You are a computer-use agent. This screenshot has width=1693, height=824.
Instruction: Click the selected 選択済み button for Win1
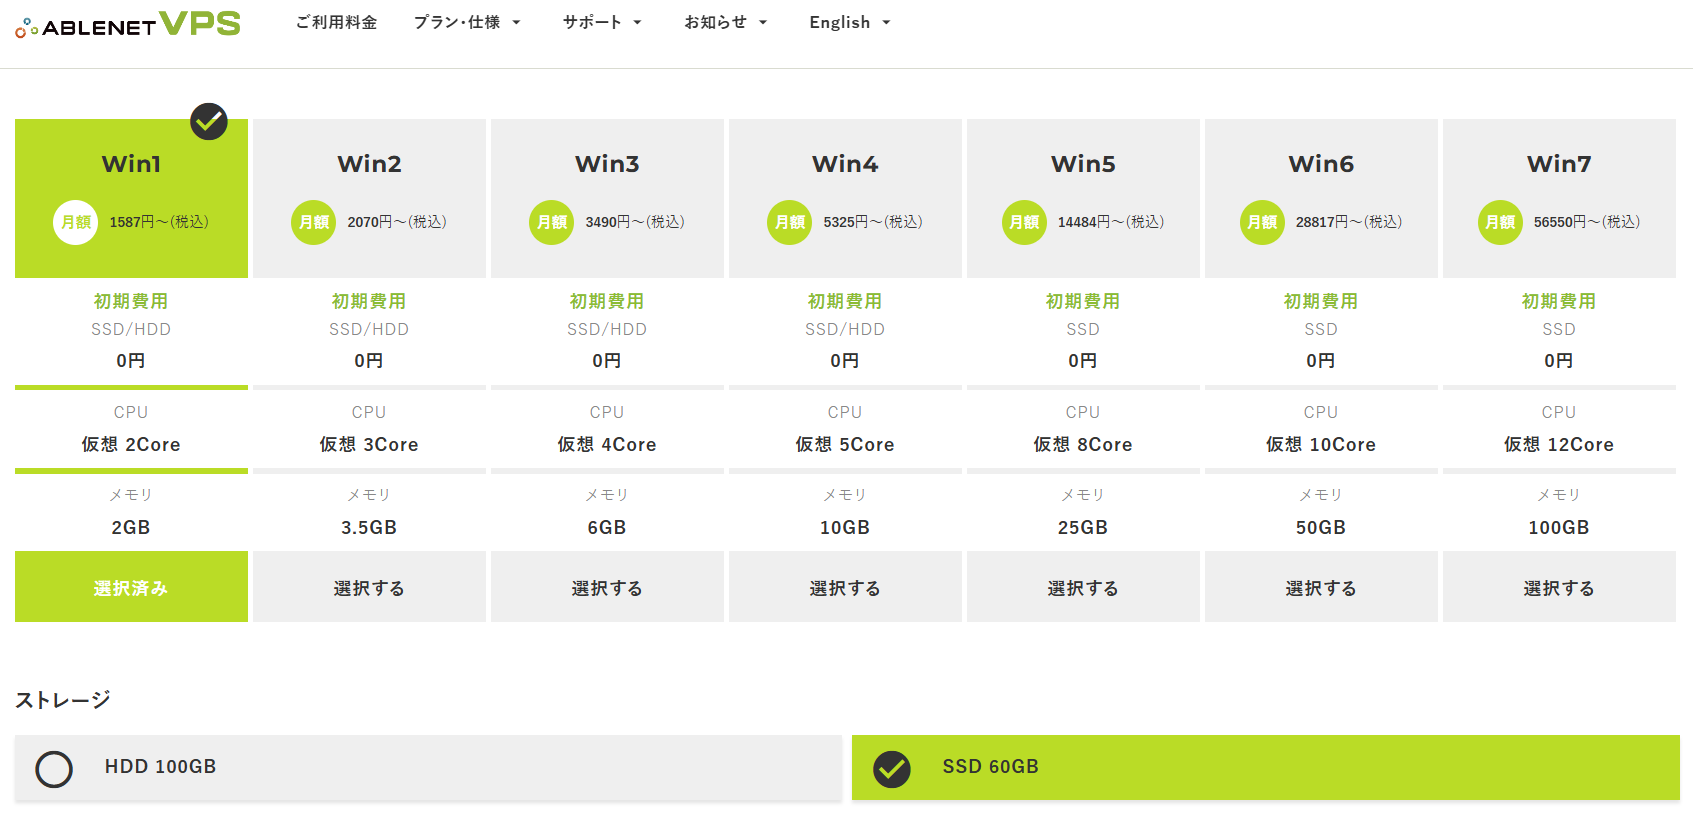pyautogui.click(x=131, y=587)
